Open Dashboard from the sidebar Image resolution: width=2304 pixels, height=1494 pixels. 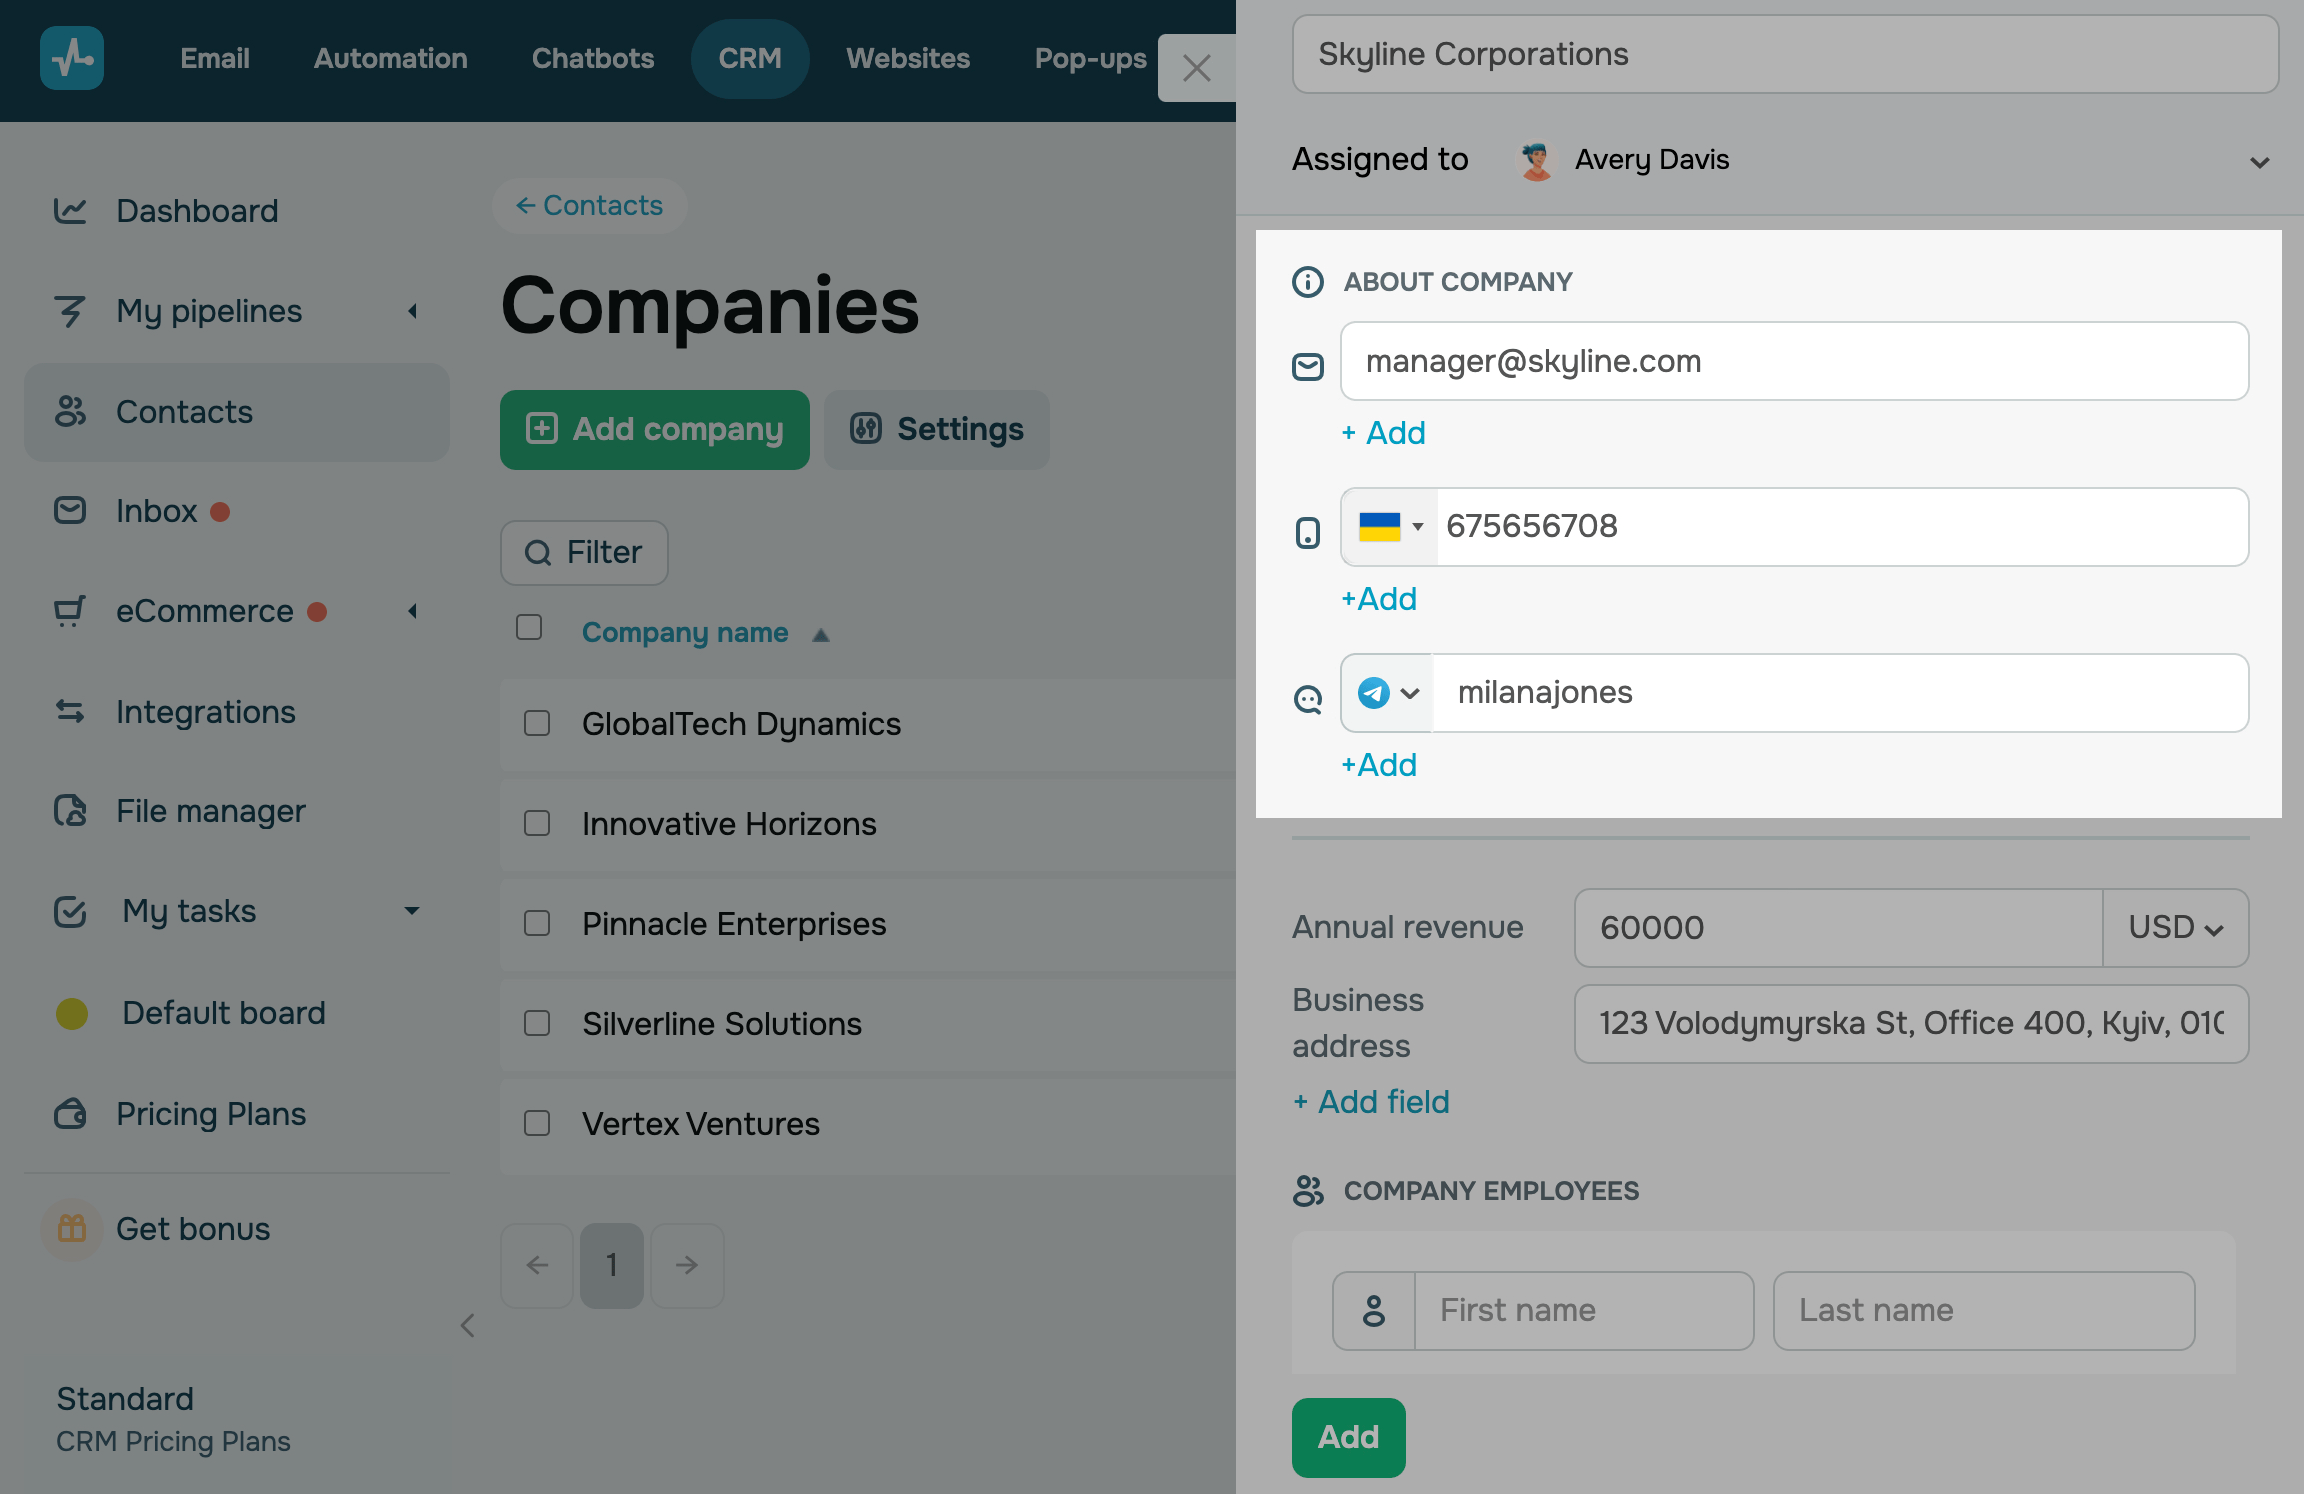pyautogui.click(x=196, y=211)
